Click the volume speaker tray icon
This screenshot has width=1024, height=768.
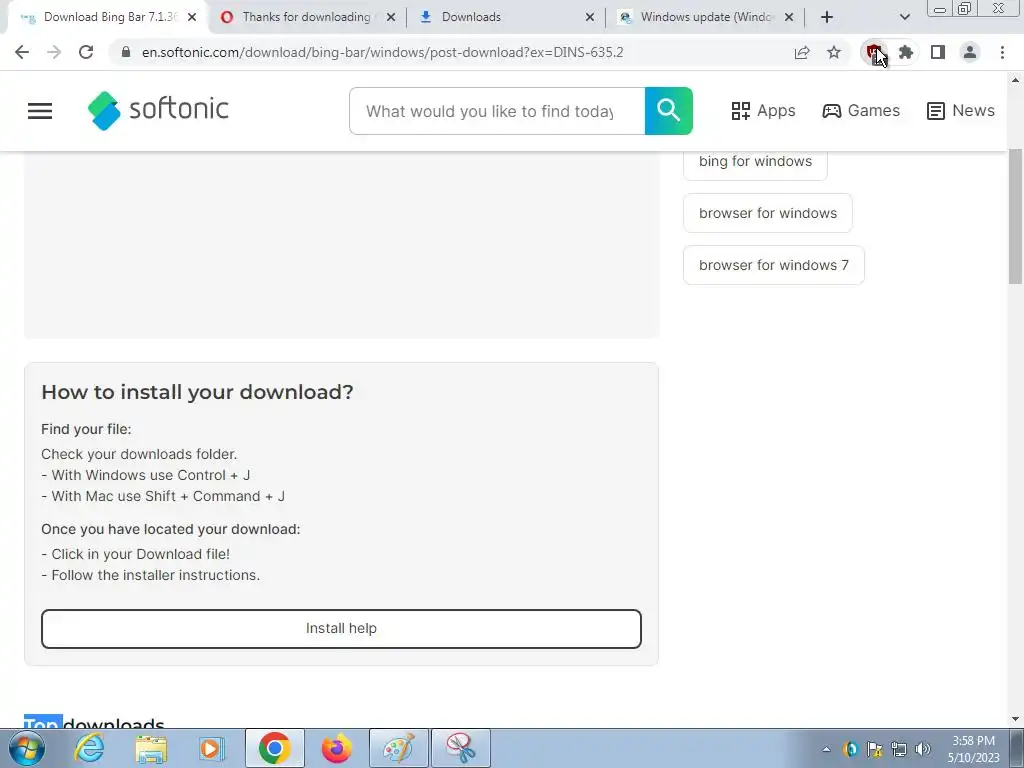(923, 749)
